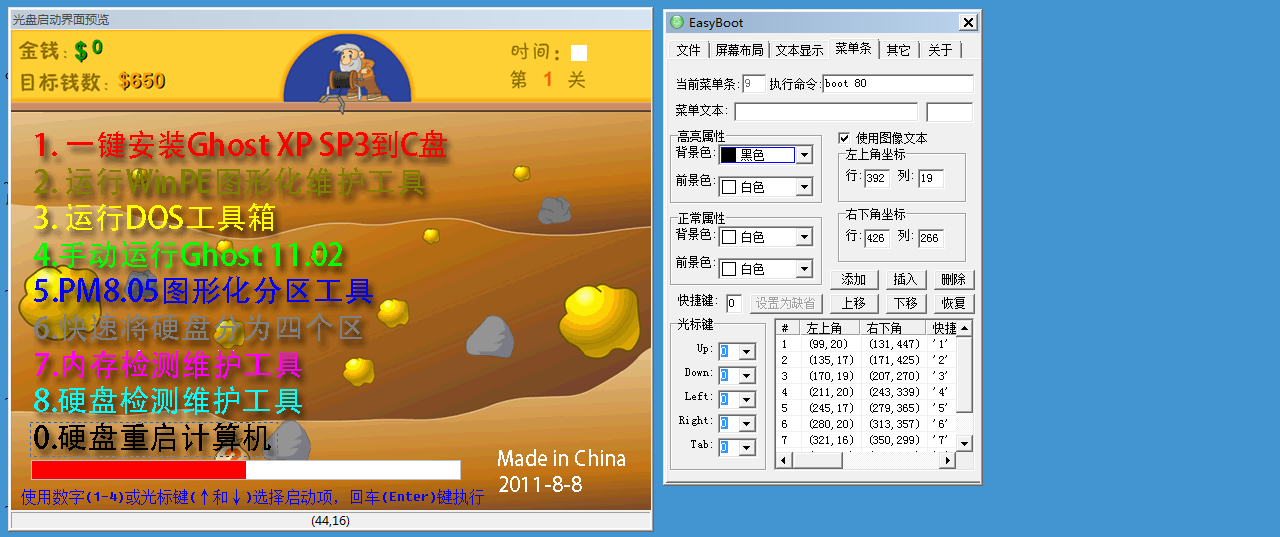Viewport: 1280px width, 537px height.
Task: Open the Down cursor key dropdown
Action: pyautogui.click(x=746, y=375)
